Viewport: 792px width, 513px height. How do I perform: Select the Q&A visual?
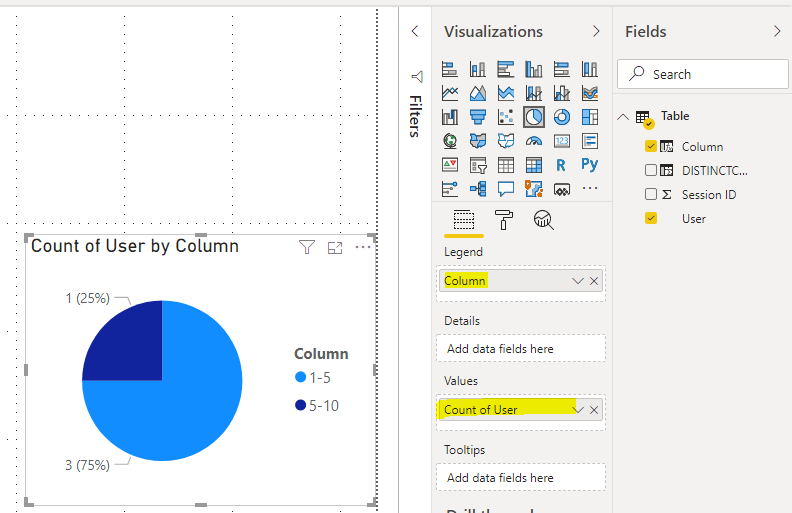(506, 189)
